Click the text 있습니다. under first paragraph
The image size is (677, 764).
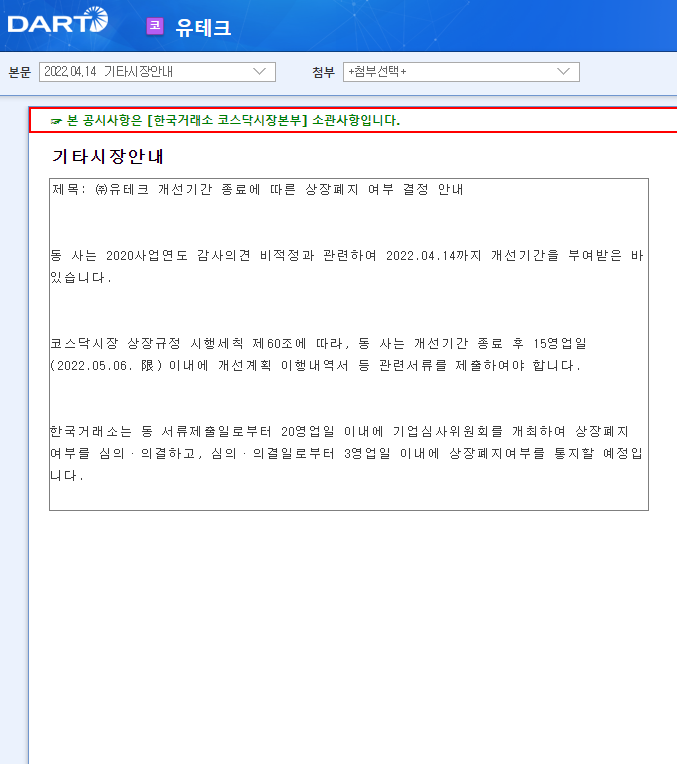[x=81, y=278]
